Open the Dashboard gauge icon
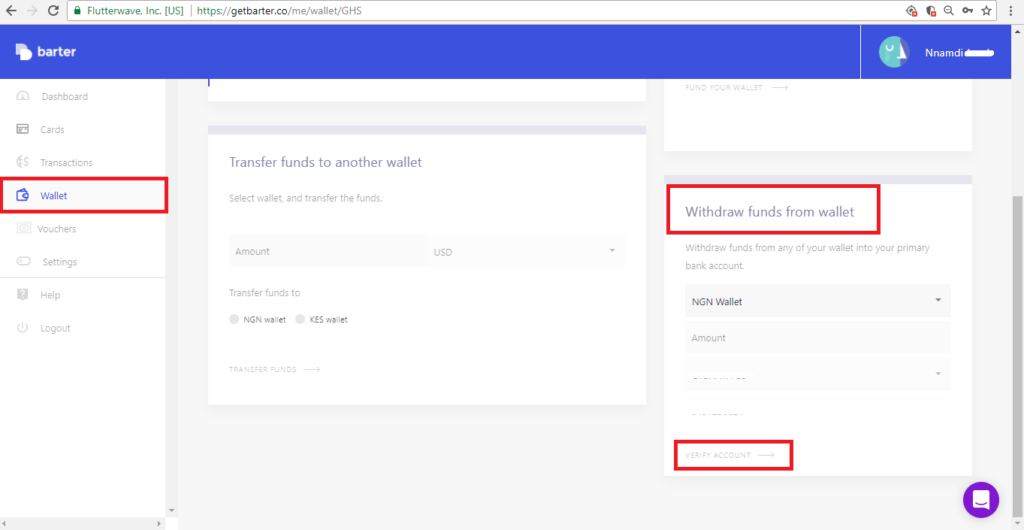The height and width of the screenshot is (530, 1024). 23,96
